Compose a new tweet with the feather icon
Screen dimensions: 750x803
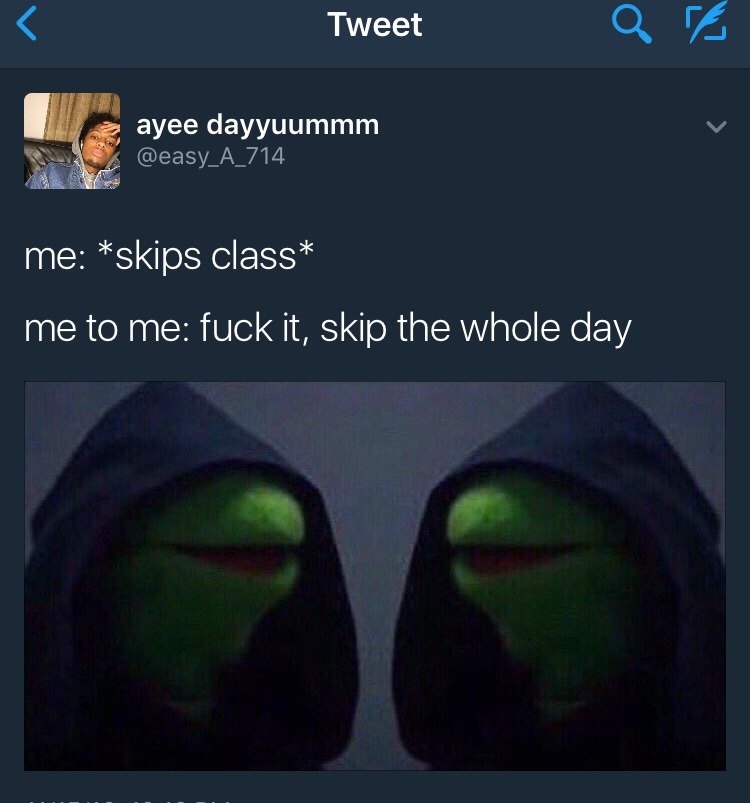[x=706, y=22]
